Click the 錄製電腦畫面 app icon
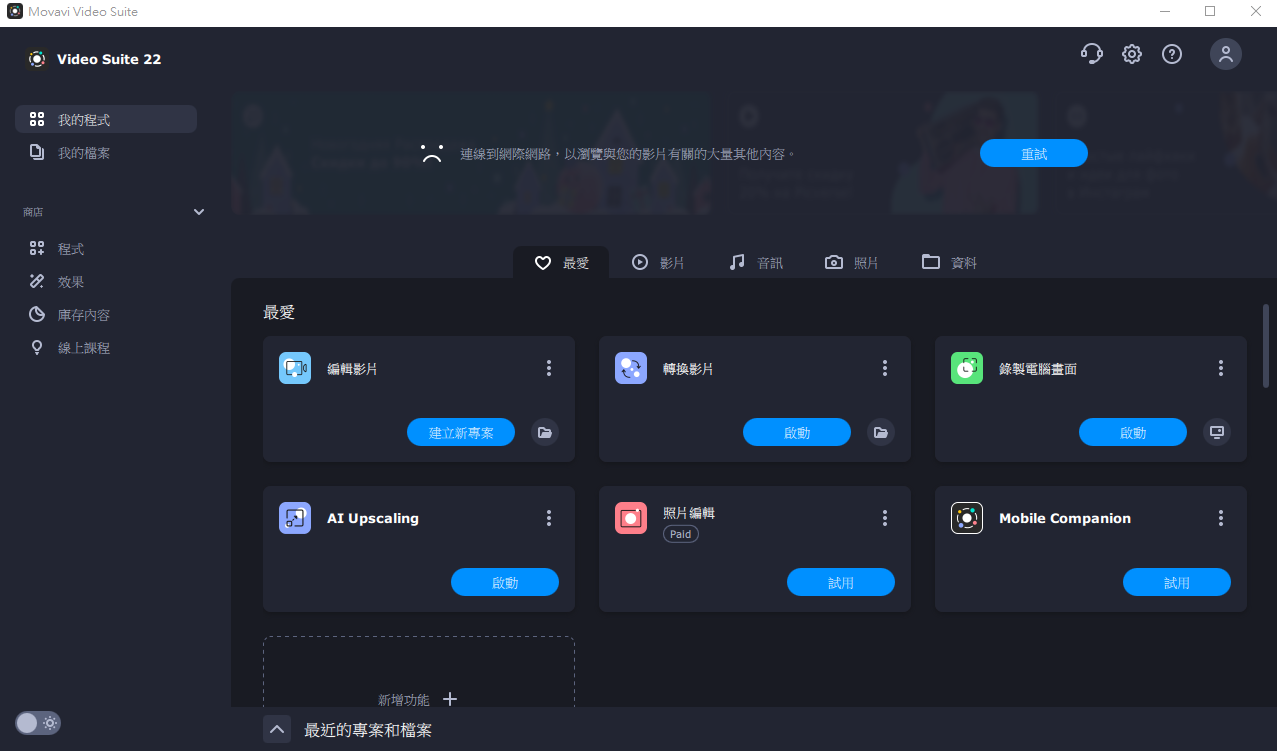The width and height of the screenshot is (1277, 751). coord(967,368)
